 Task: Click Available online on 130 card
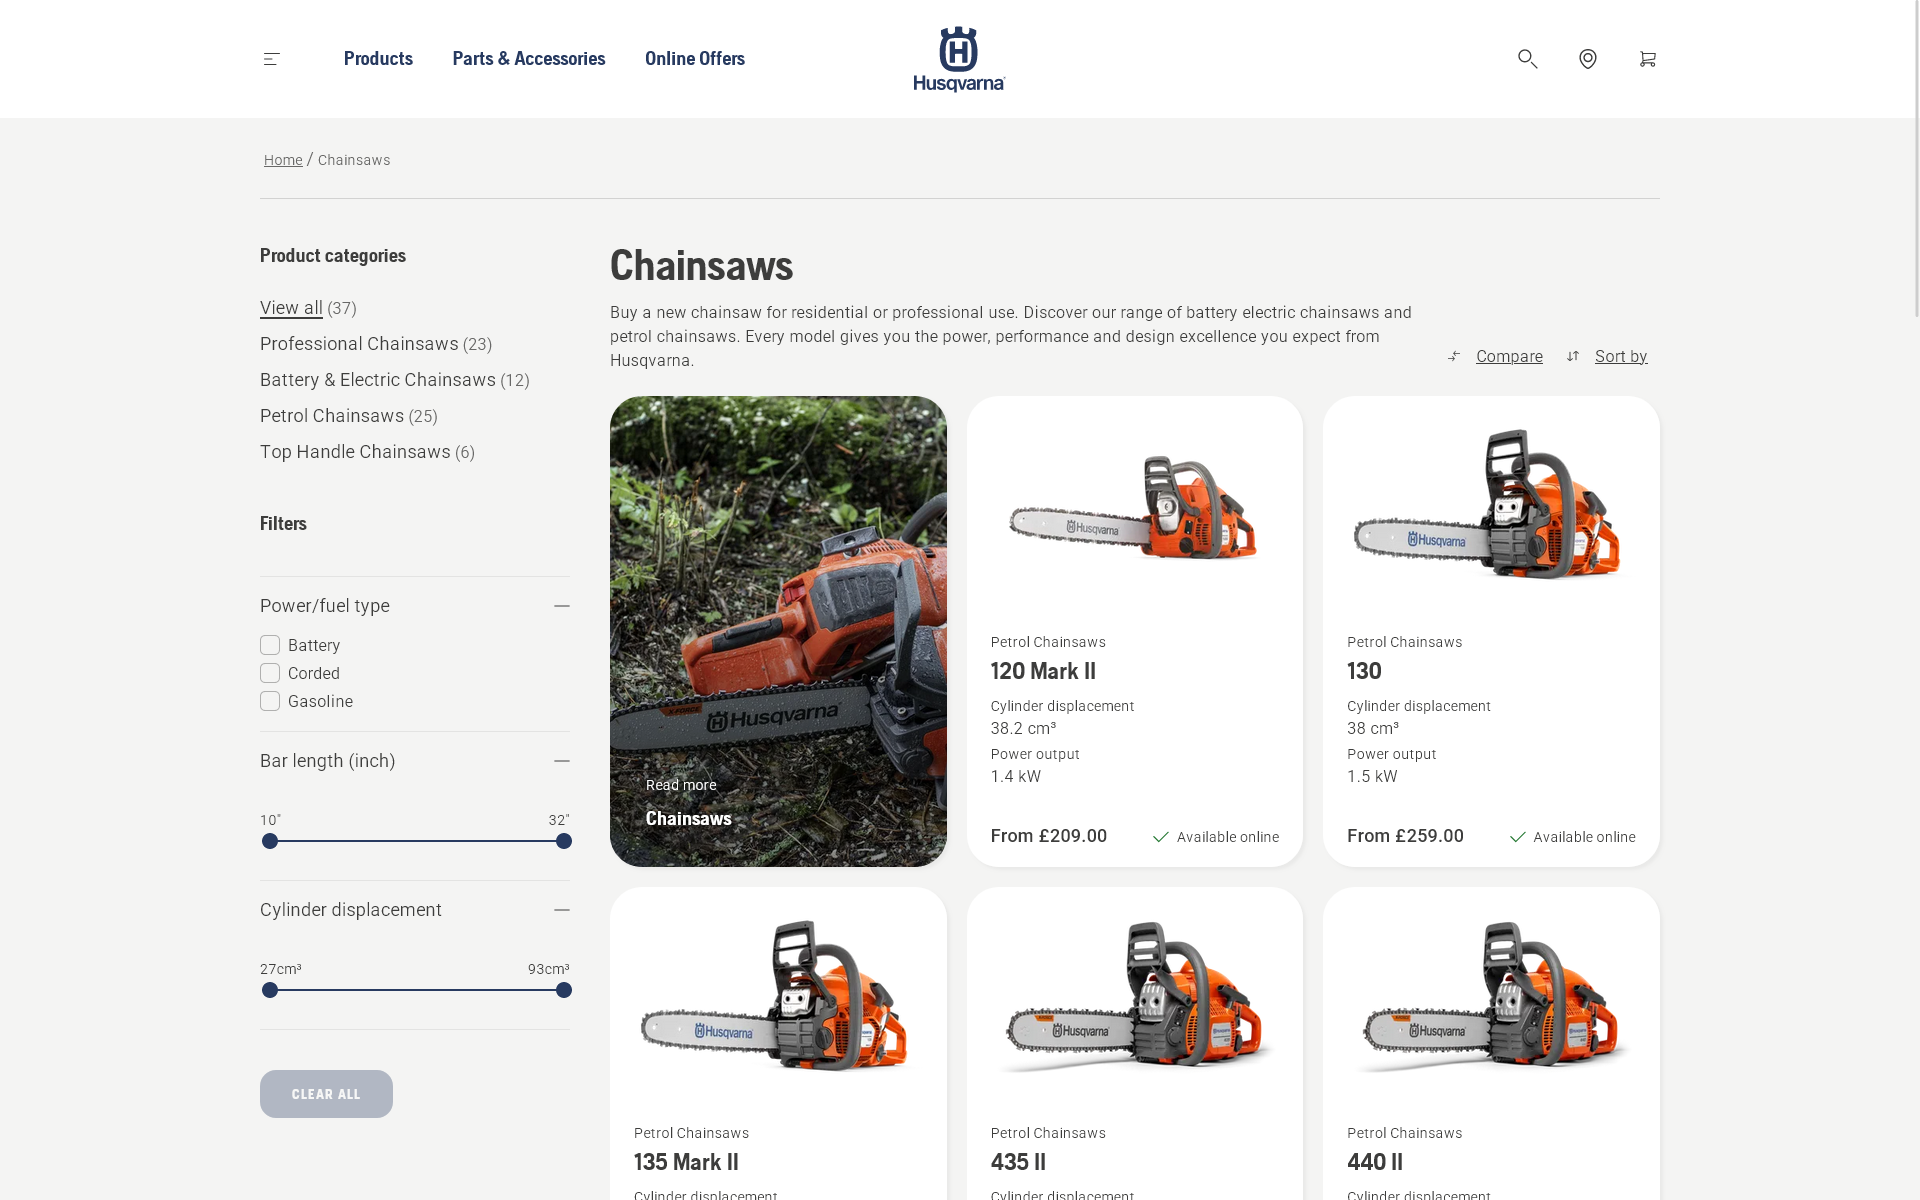click(x=1573, y=837)
